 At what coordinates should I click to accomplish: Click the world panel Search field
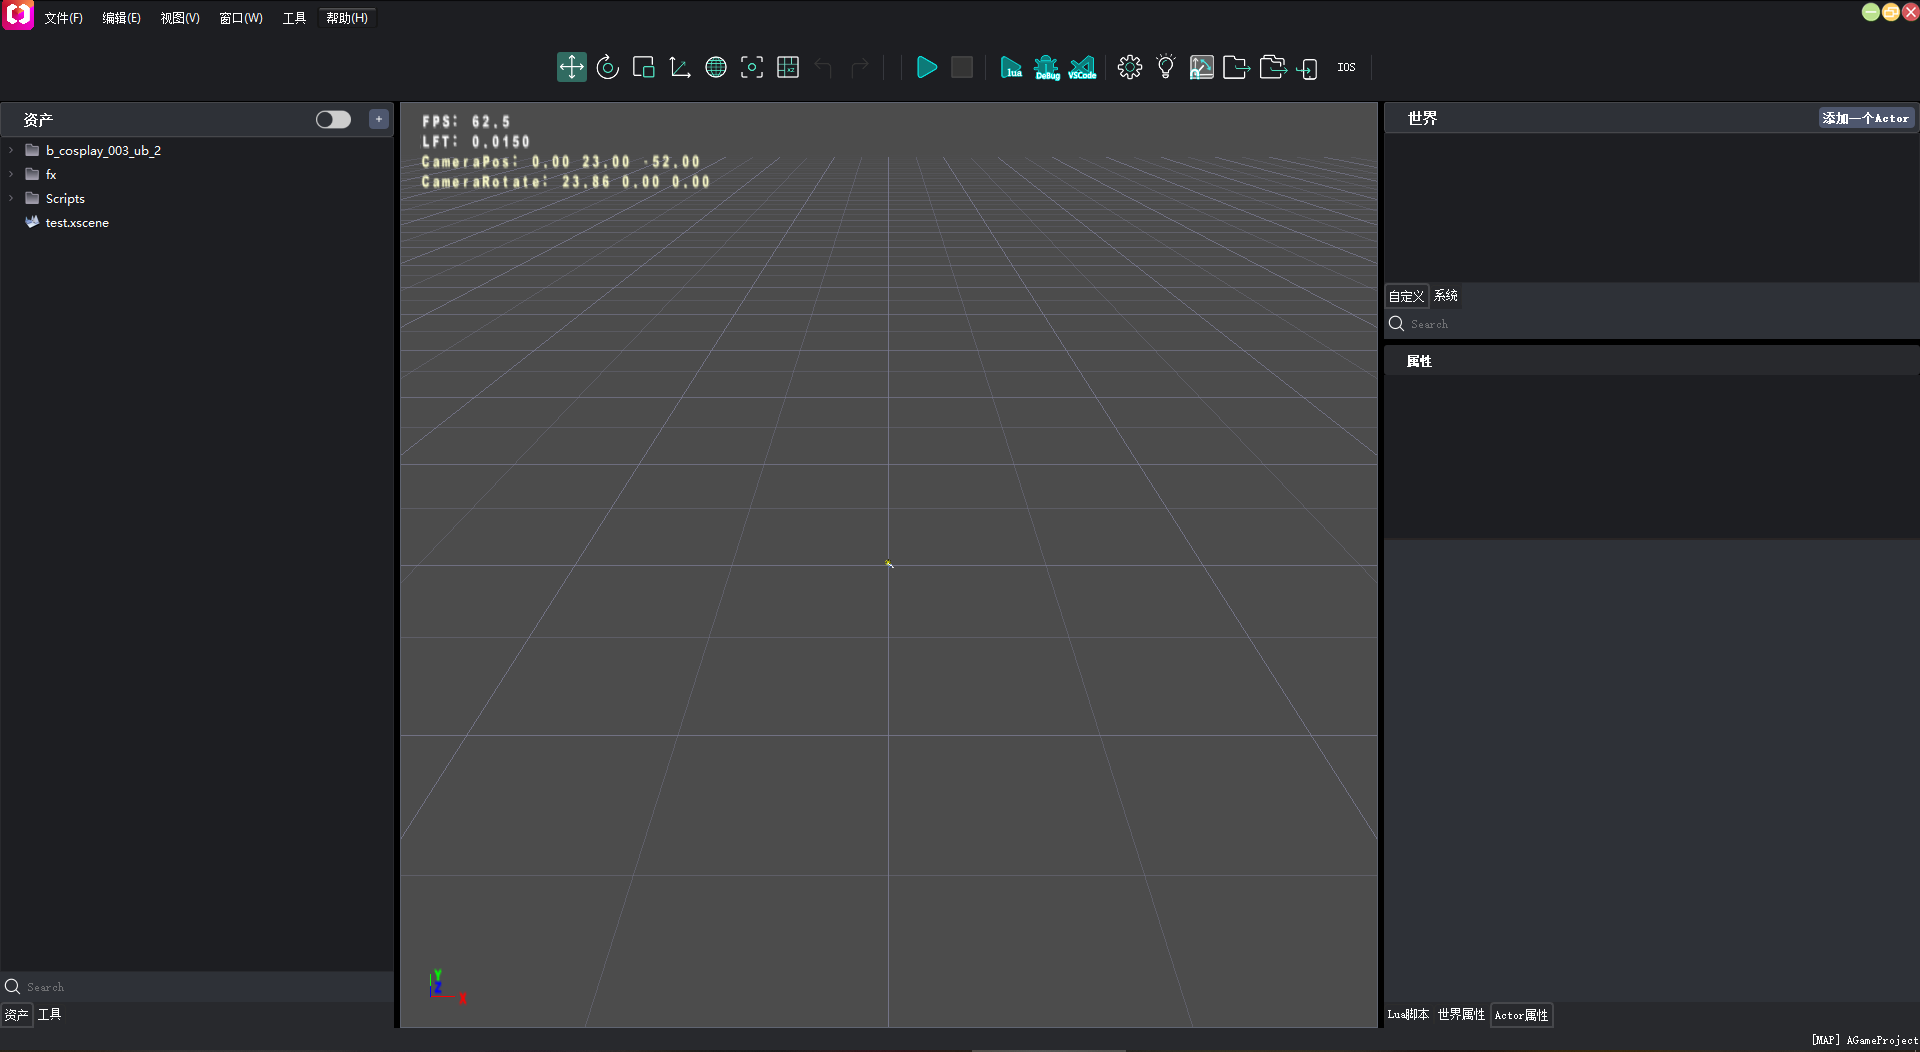(x=1650, y=324)
